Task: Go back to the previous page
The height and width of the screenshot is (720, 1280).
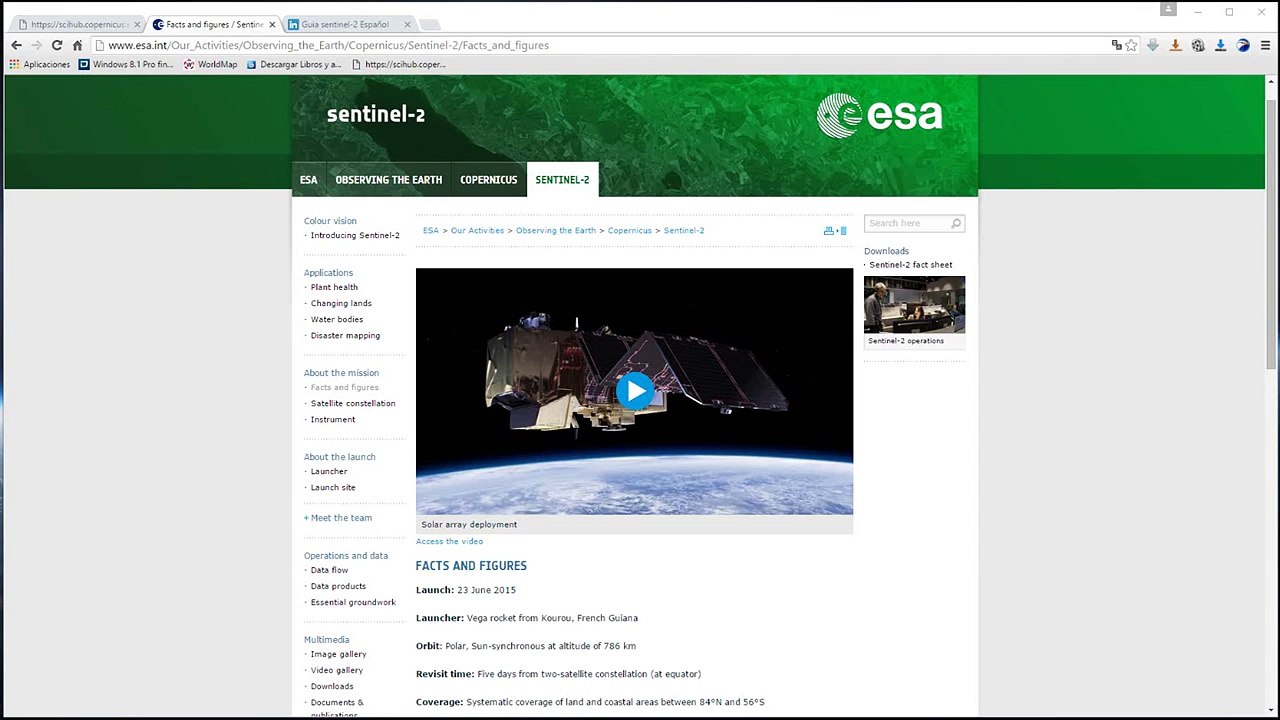Action: click(16, 45)
